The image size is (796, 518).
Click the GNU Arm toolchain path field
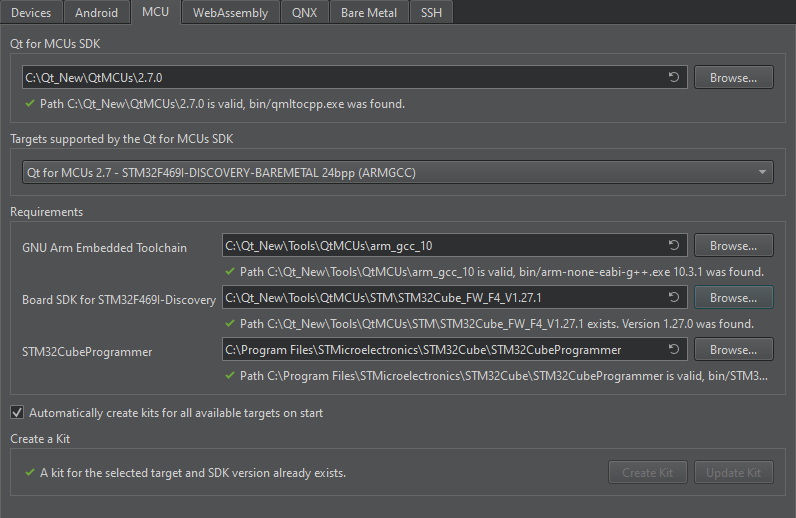[x=440, y=246]
